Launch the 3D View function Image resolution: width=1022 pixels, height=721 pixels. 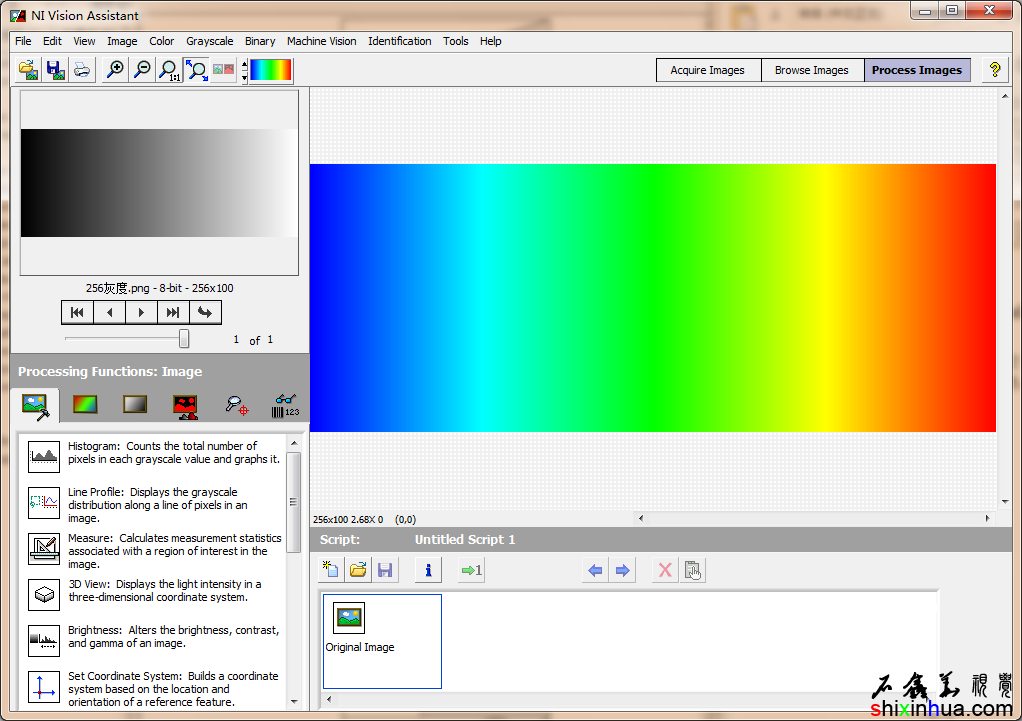44,594
